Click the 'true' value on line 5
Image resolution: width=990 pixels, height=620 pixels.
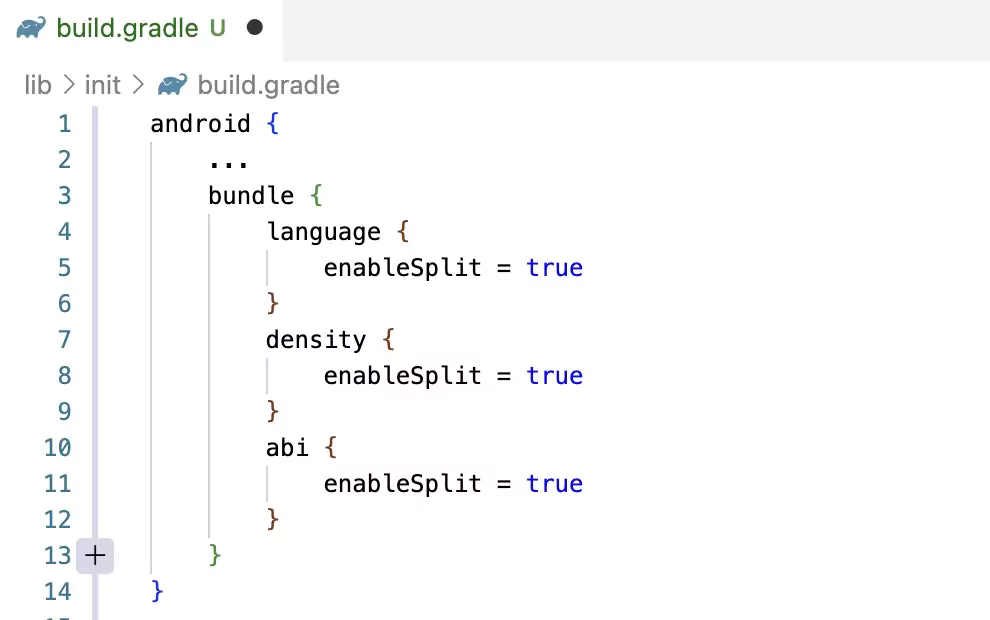pos(554,268)
